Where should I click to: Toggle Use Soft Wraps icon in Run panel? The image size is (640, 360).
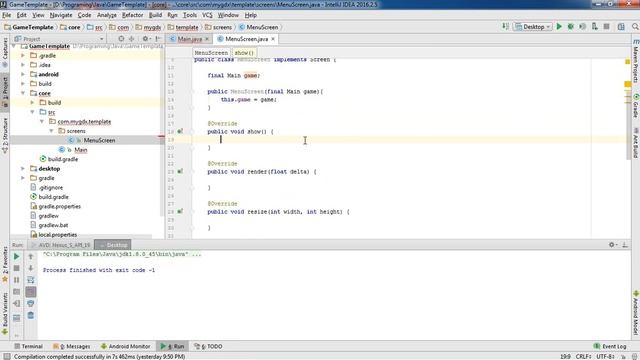point(31,280)
